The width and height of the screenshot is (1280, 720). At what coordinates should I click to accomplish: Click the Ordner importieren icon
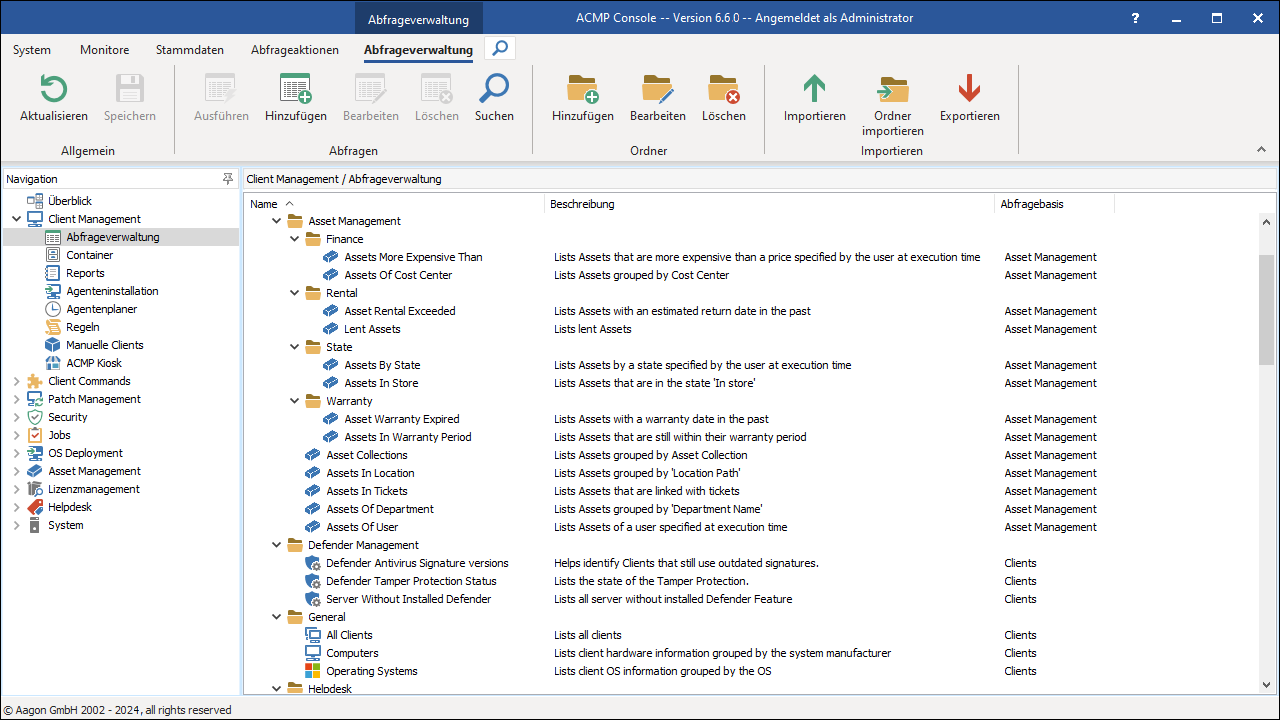pos(892,90)
